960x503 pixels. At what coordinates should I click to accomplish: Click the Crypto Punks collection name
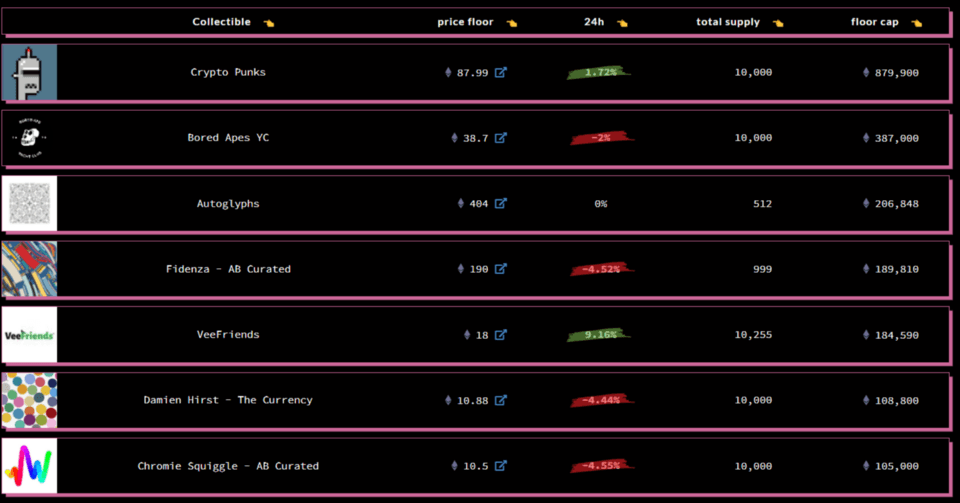[x=228, y=72]
